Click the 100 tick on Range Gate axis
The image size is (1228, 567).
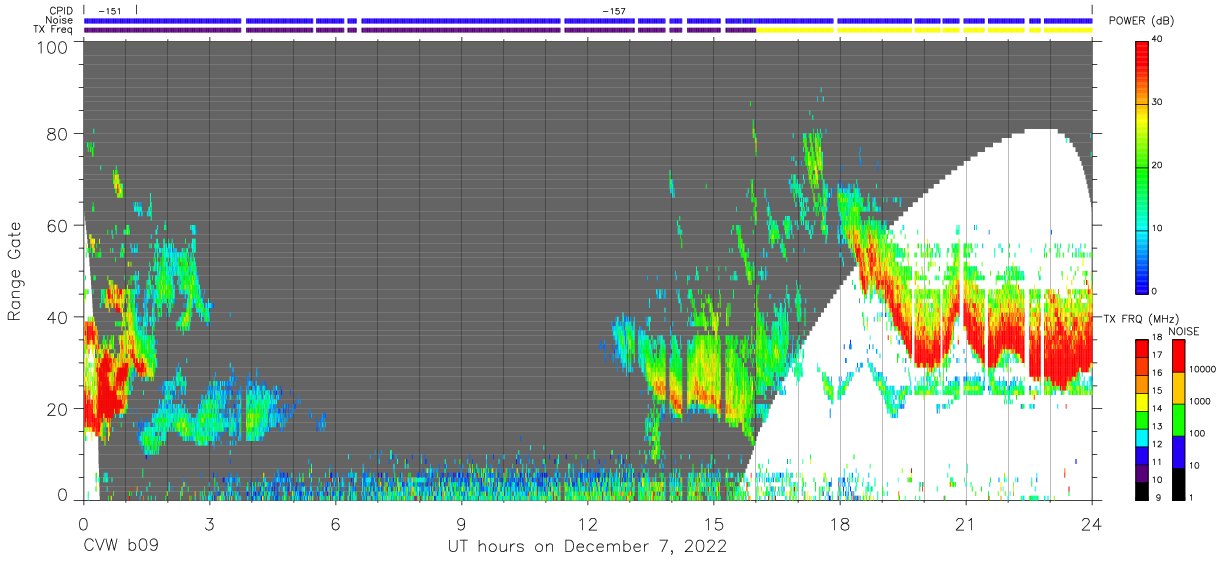click(x=51, y=47)
